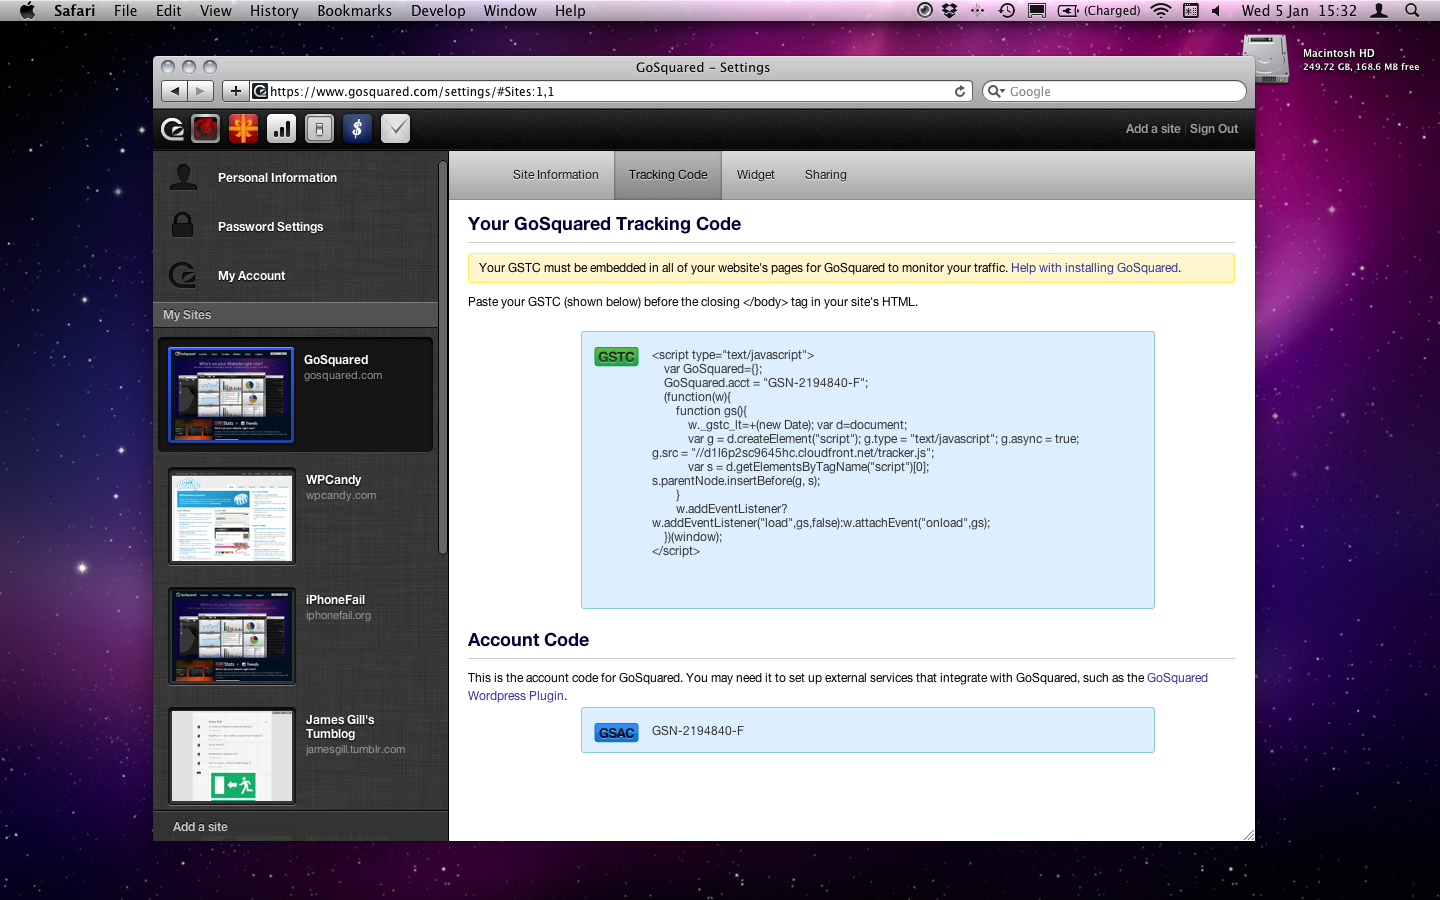Click the light switch settings icon
This screenshot has width=1440, height=900.
319,129
